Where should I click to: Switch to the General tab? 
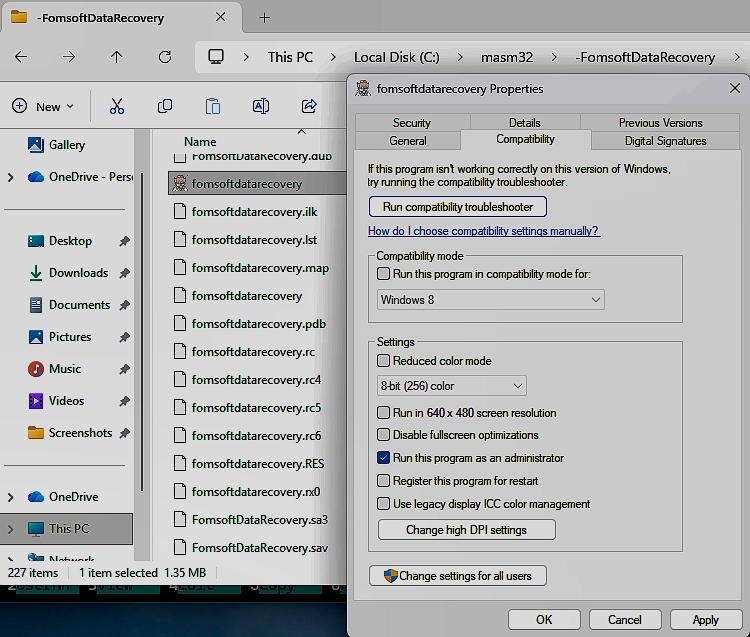pos(408,141)
